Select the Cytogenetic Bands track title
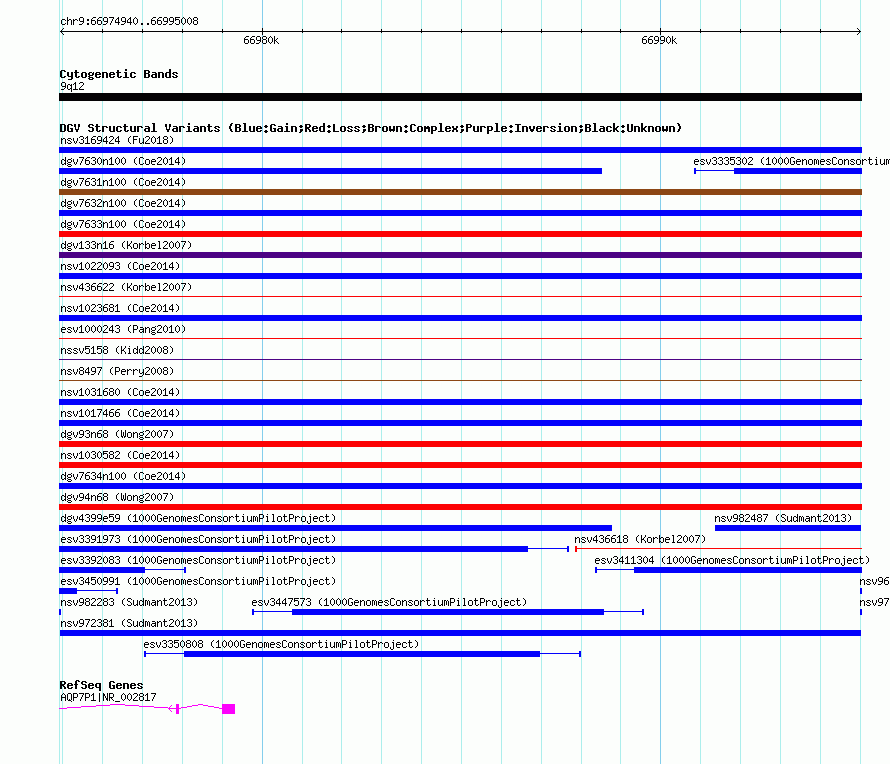 (x=119, y=74)
